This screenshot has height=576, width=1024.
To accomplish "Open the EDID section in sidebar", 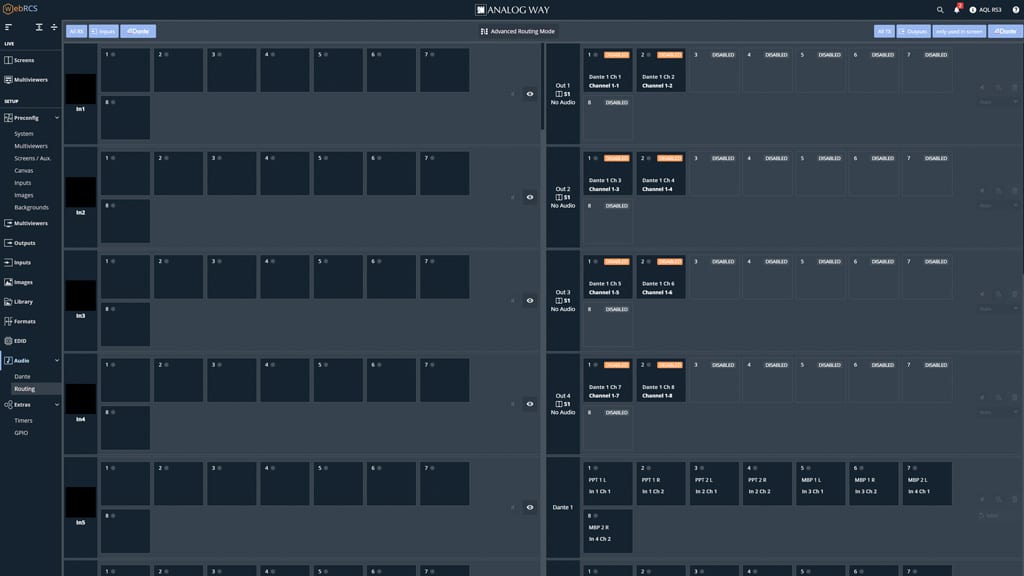I will [21, 341].
